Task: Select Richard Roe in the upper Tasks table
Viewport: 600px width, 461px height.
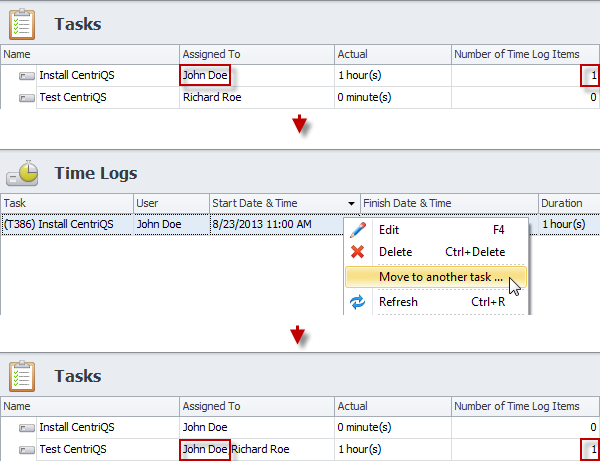Action: pyautogui.click(x=213, y=97)
